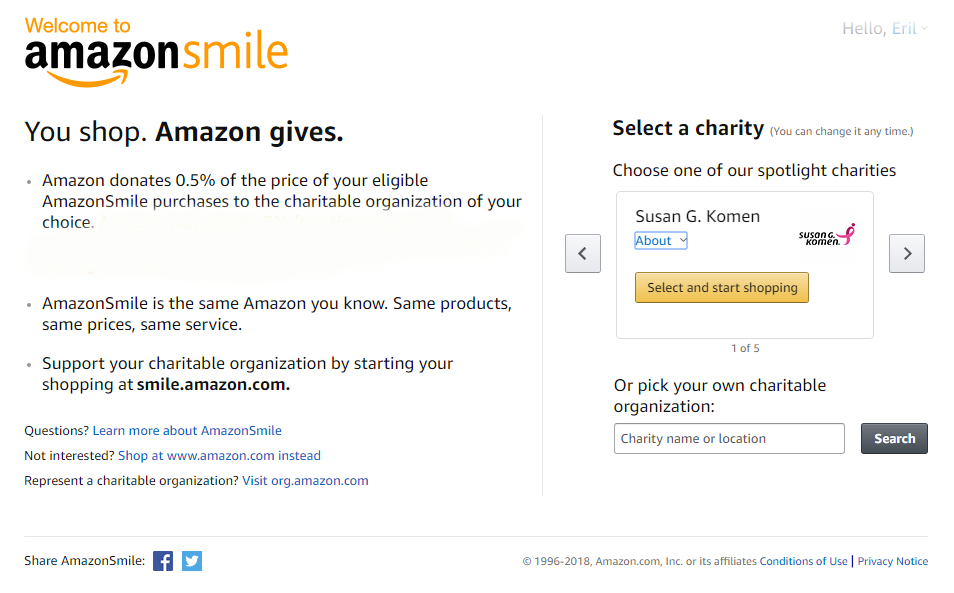This screenshot has width=954, height=593.
Task: Follow Shop at www.amazon.com instead link
Action: point(219,456)
